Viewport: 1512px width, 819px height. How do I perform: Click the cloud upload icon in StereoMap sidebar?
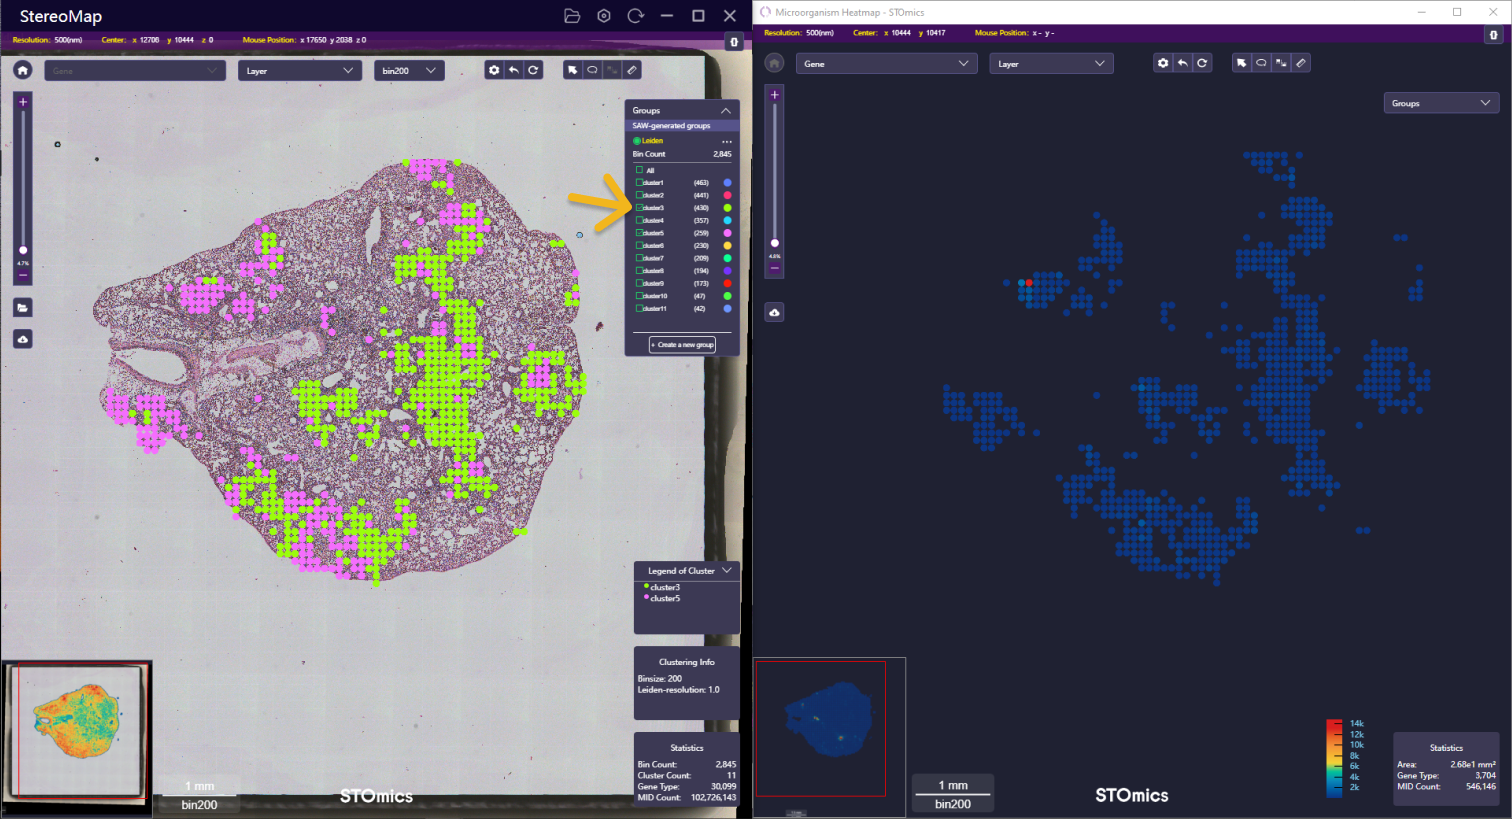23,340
